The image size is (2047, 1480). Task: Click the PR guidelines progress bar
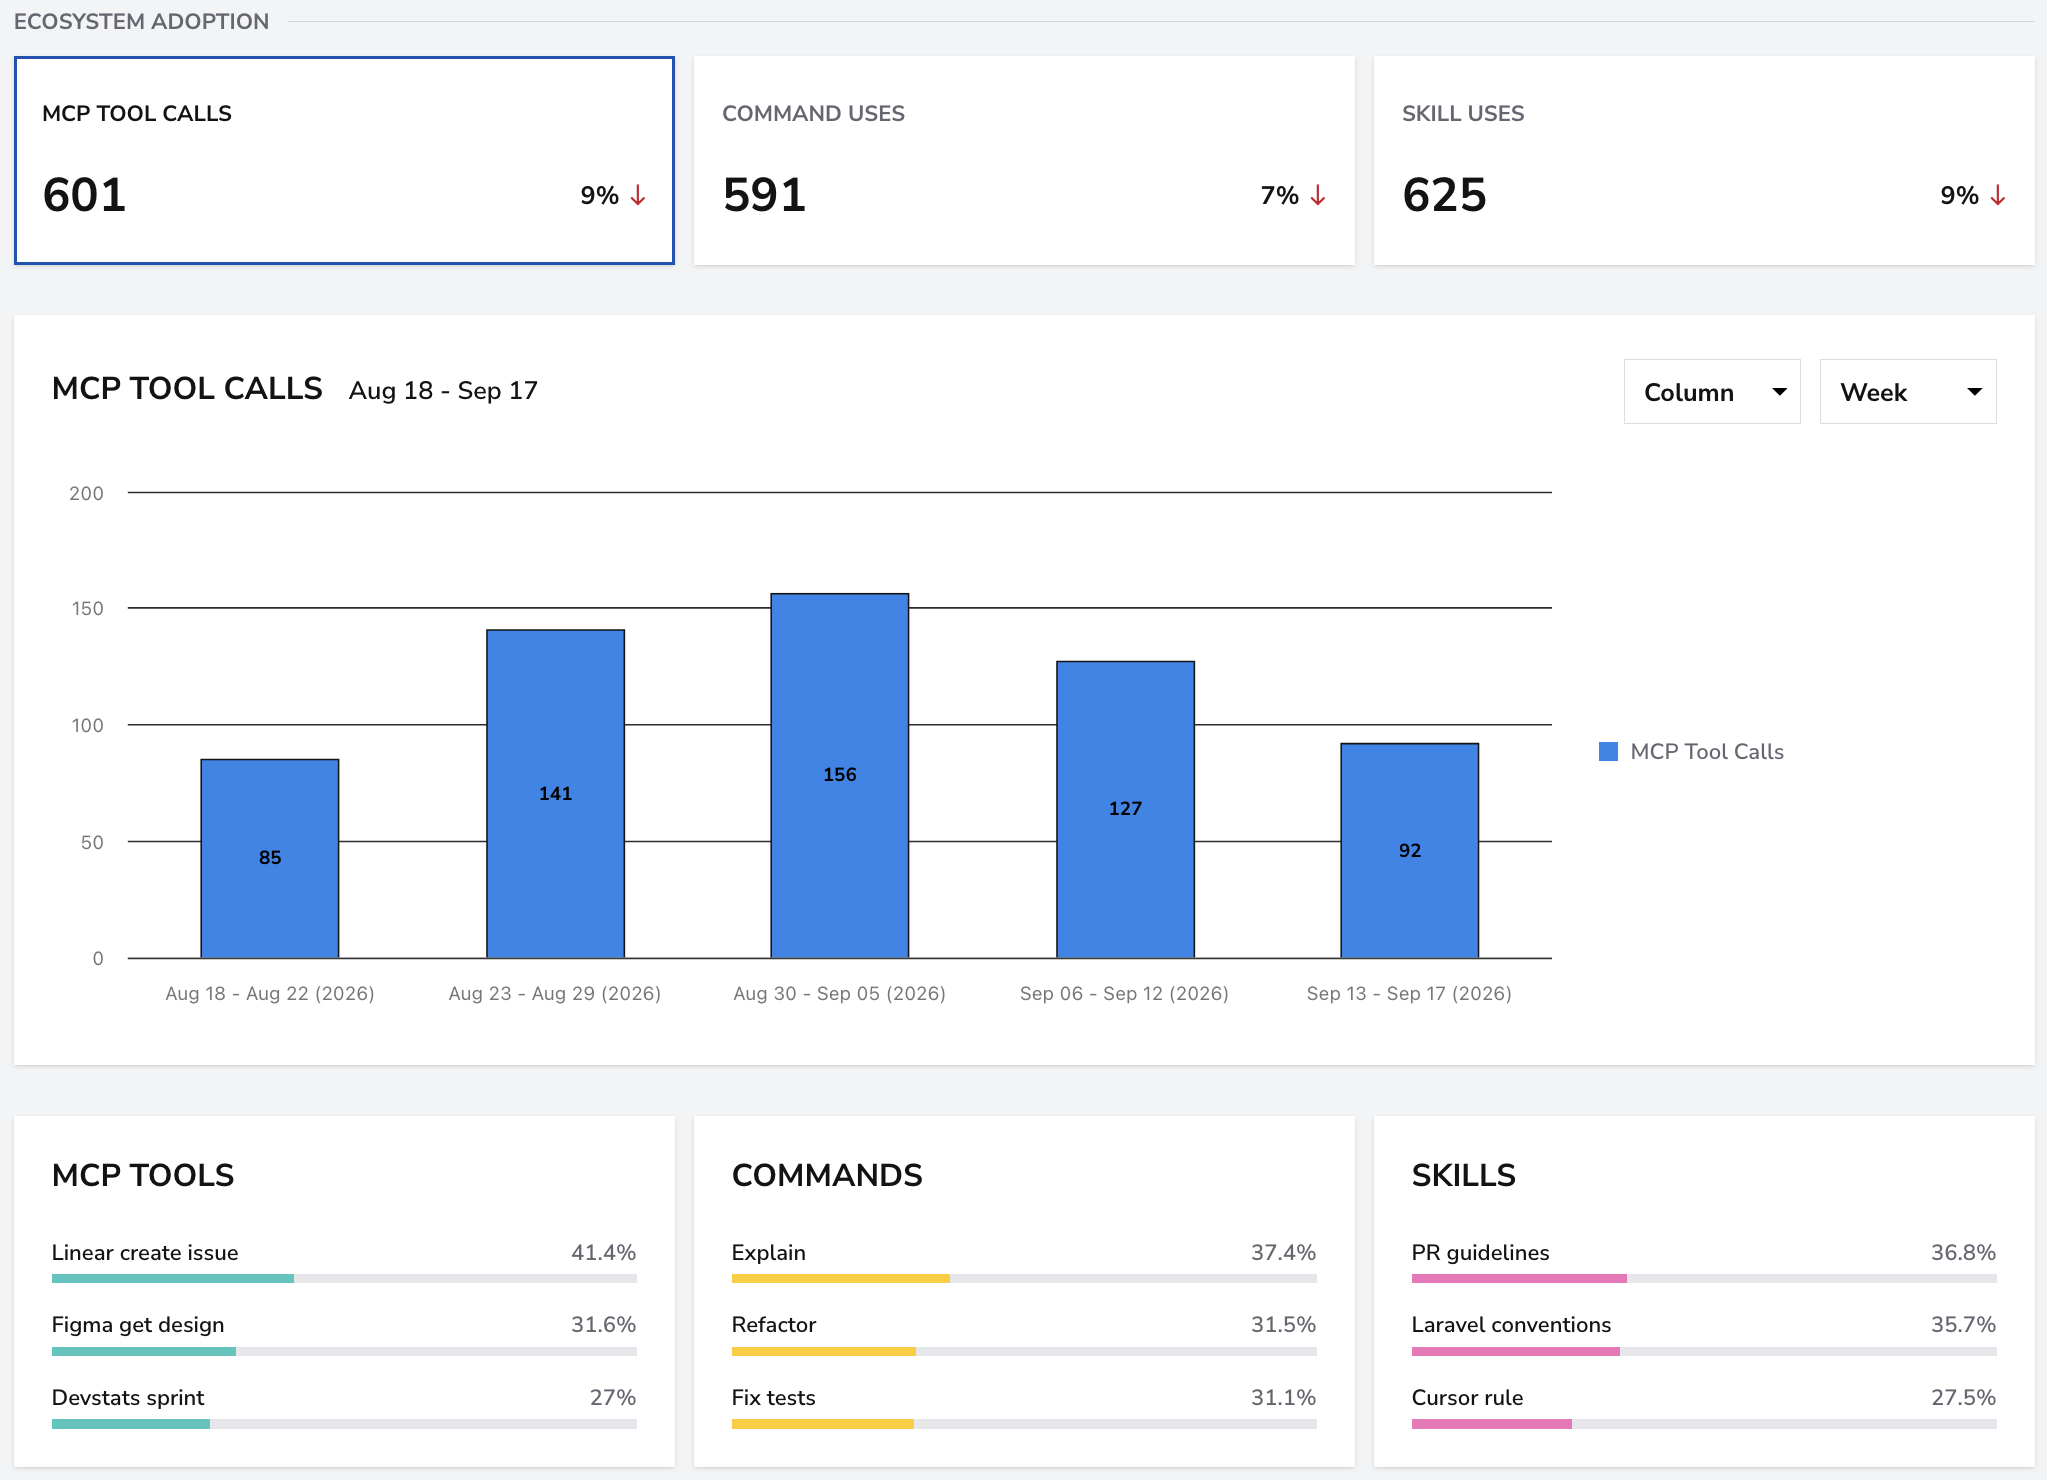[x=1704, y=1278]
